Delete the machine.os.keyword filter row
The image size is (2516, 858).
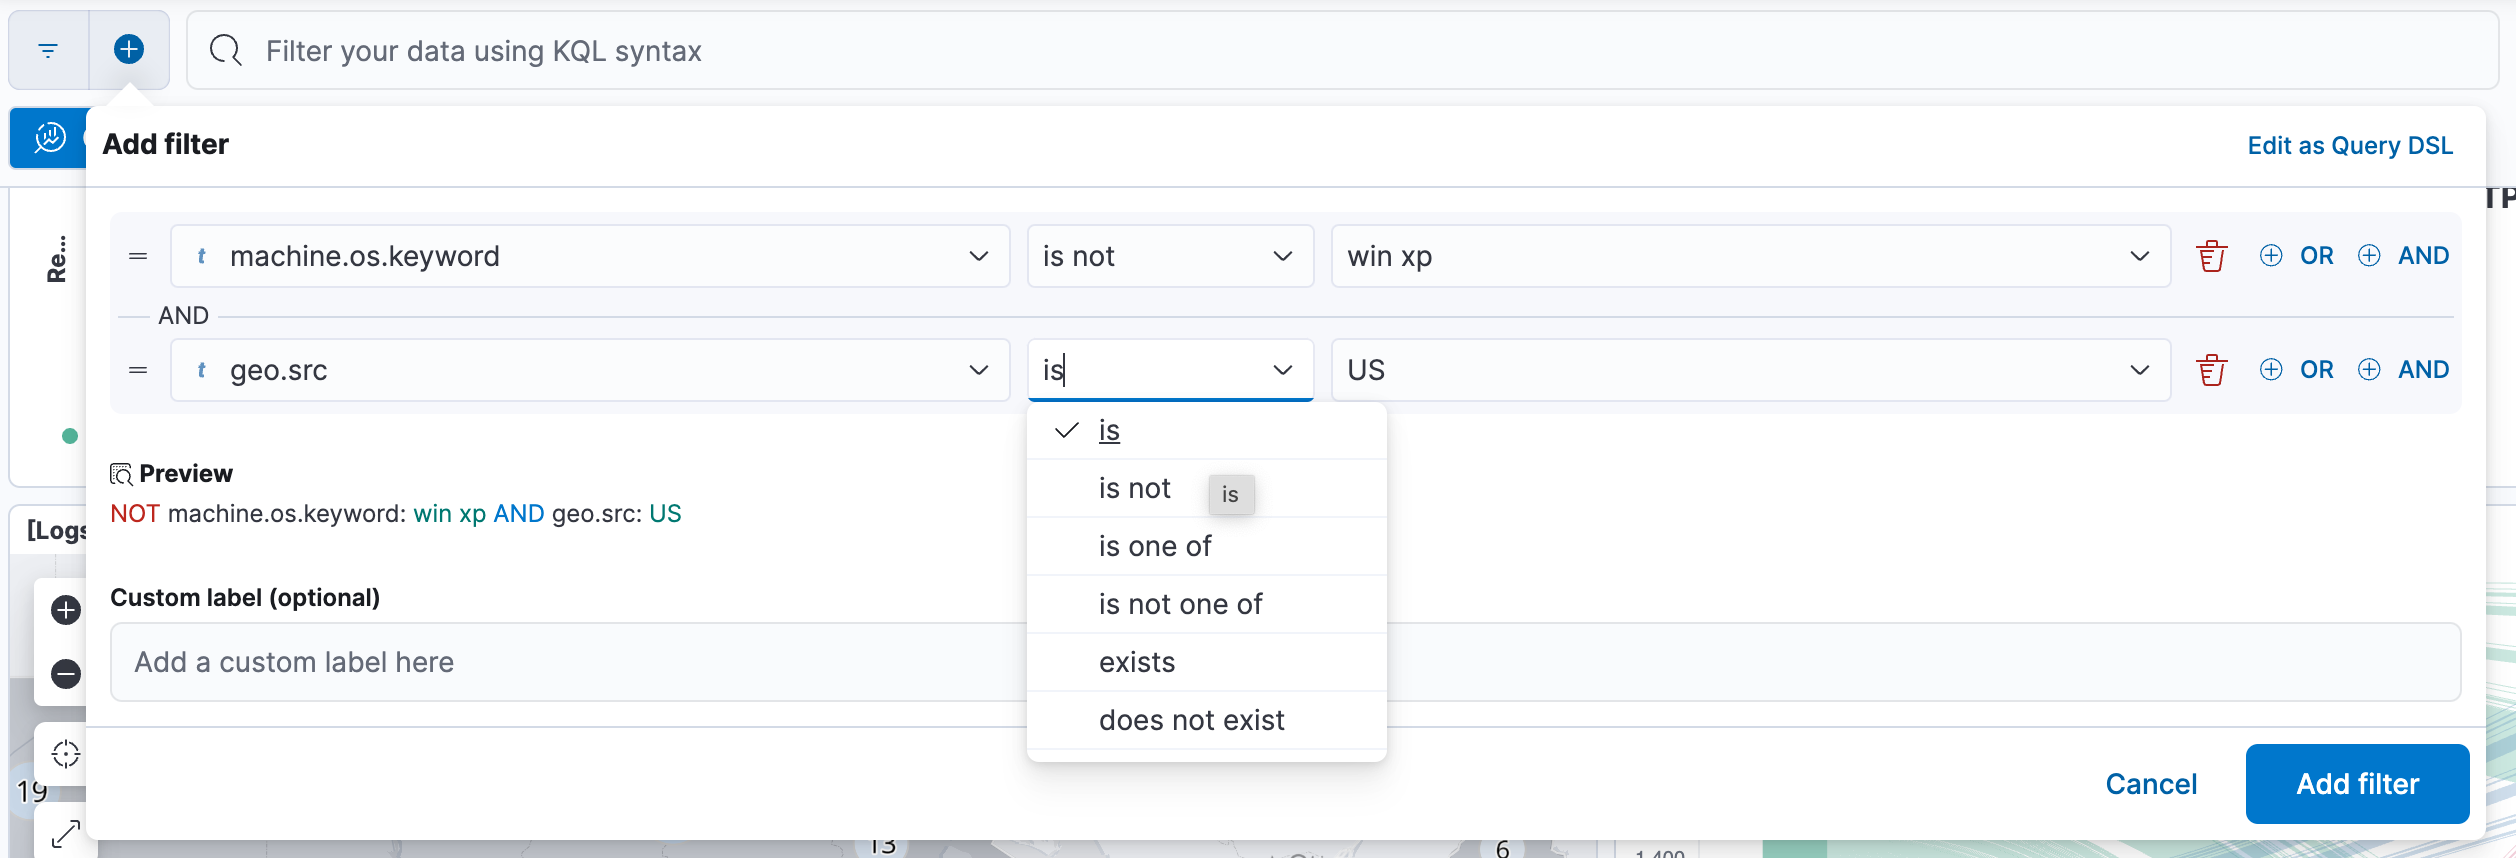click(2211, 256)
